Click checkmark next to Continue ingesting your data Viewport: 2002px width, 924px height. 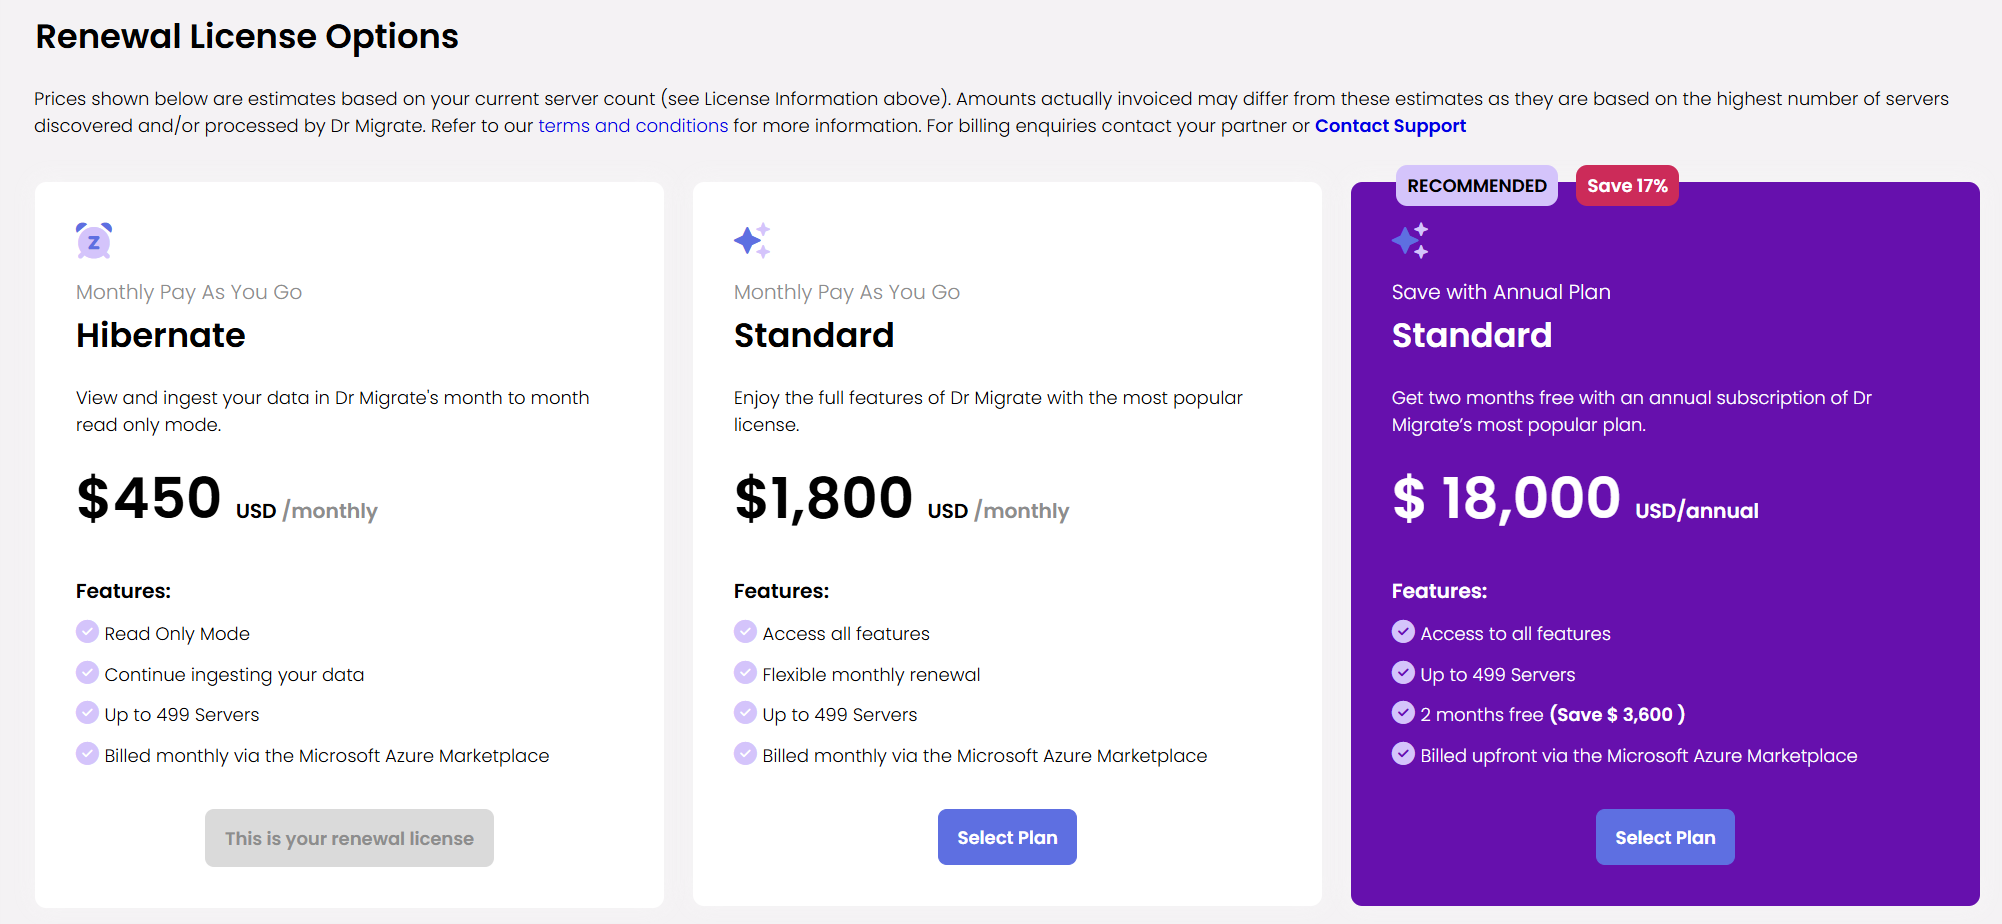click(87, 673)
